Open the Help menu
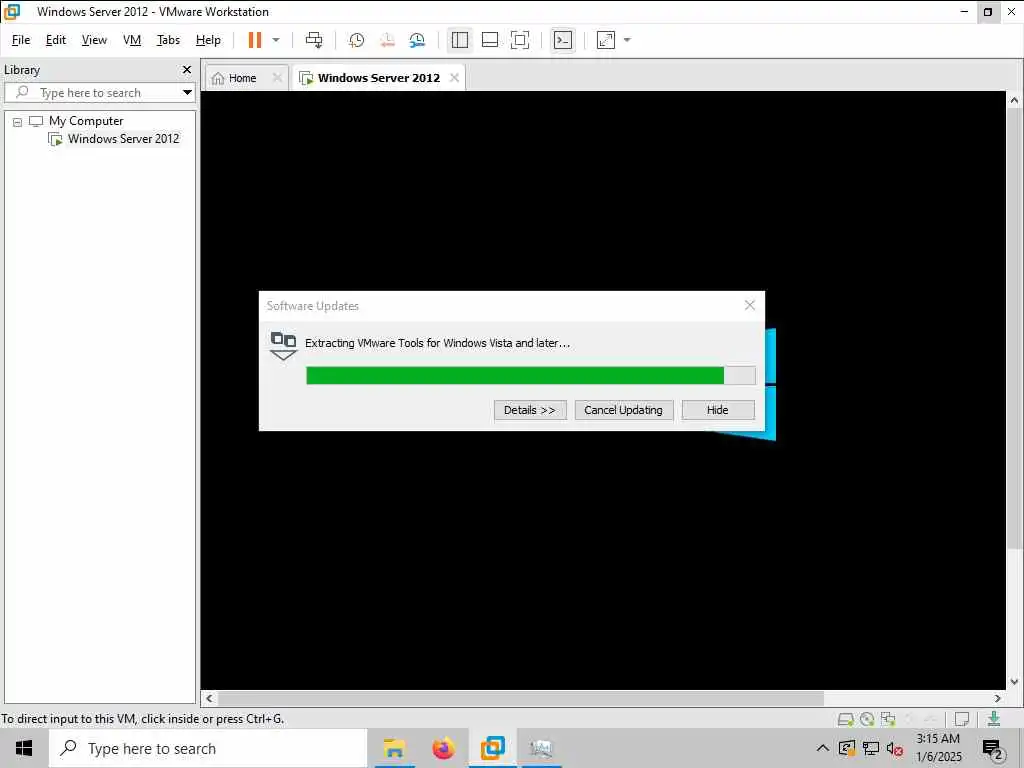The width and height of the screenshot is (1024, 768). [208, 40]
